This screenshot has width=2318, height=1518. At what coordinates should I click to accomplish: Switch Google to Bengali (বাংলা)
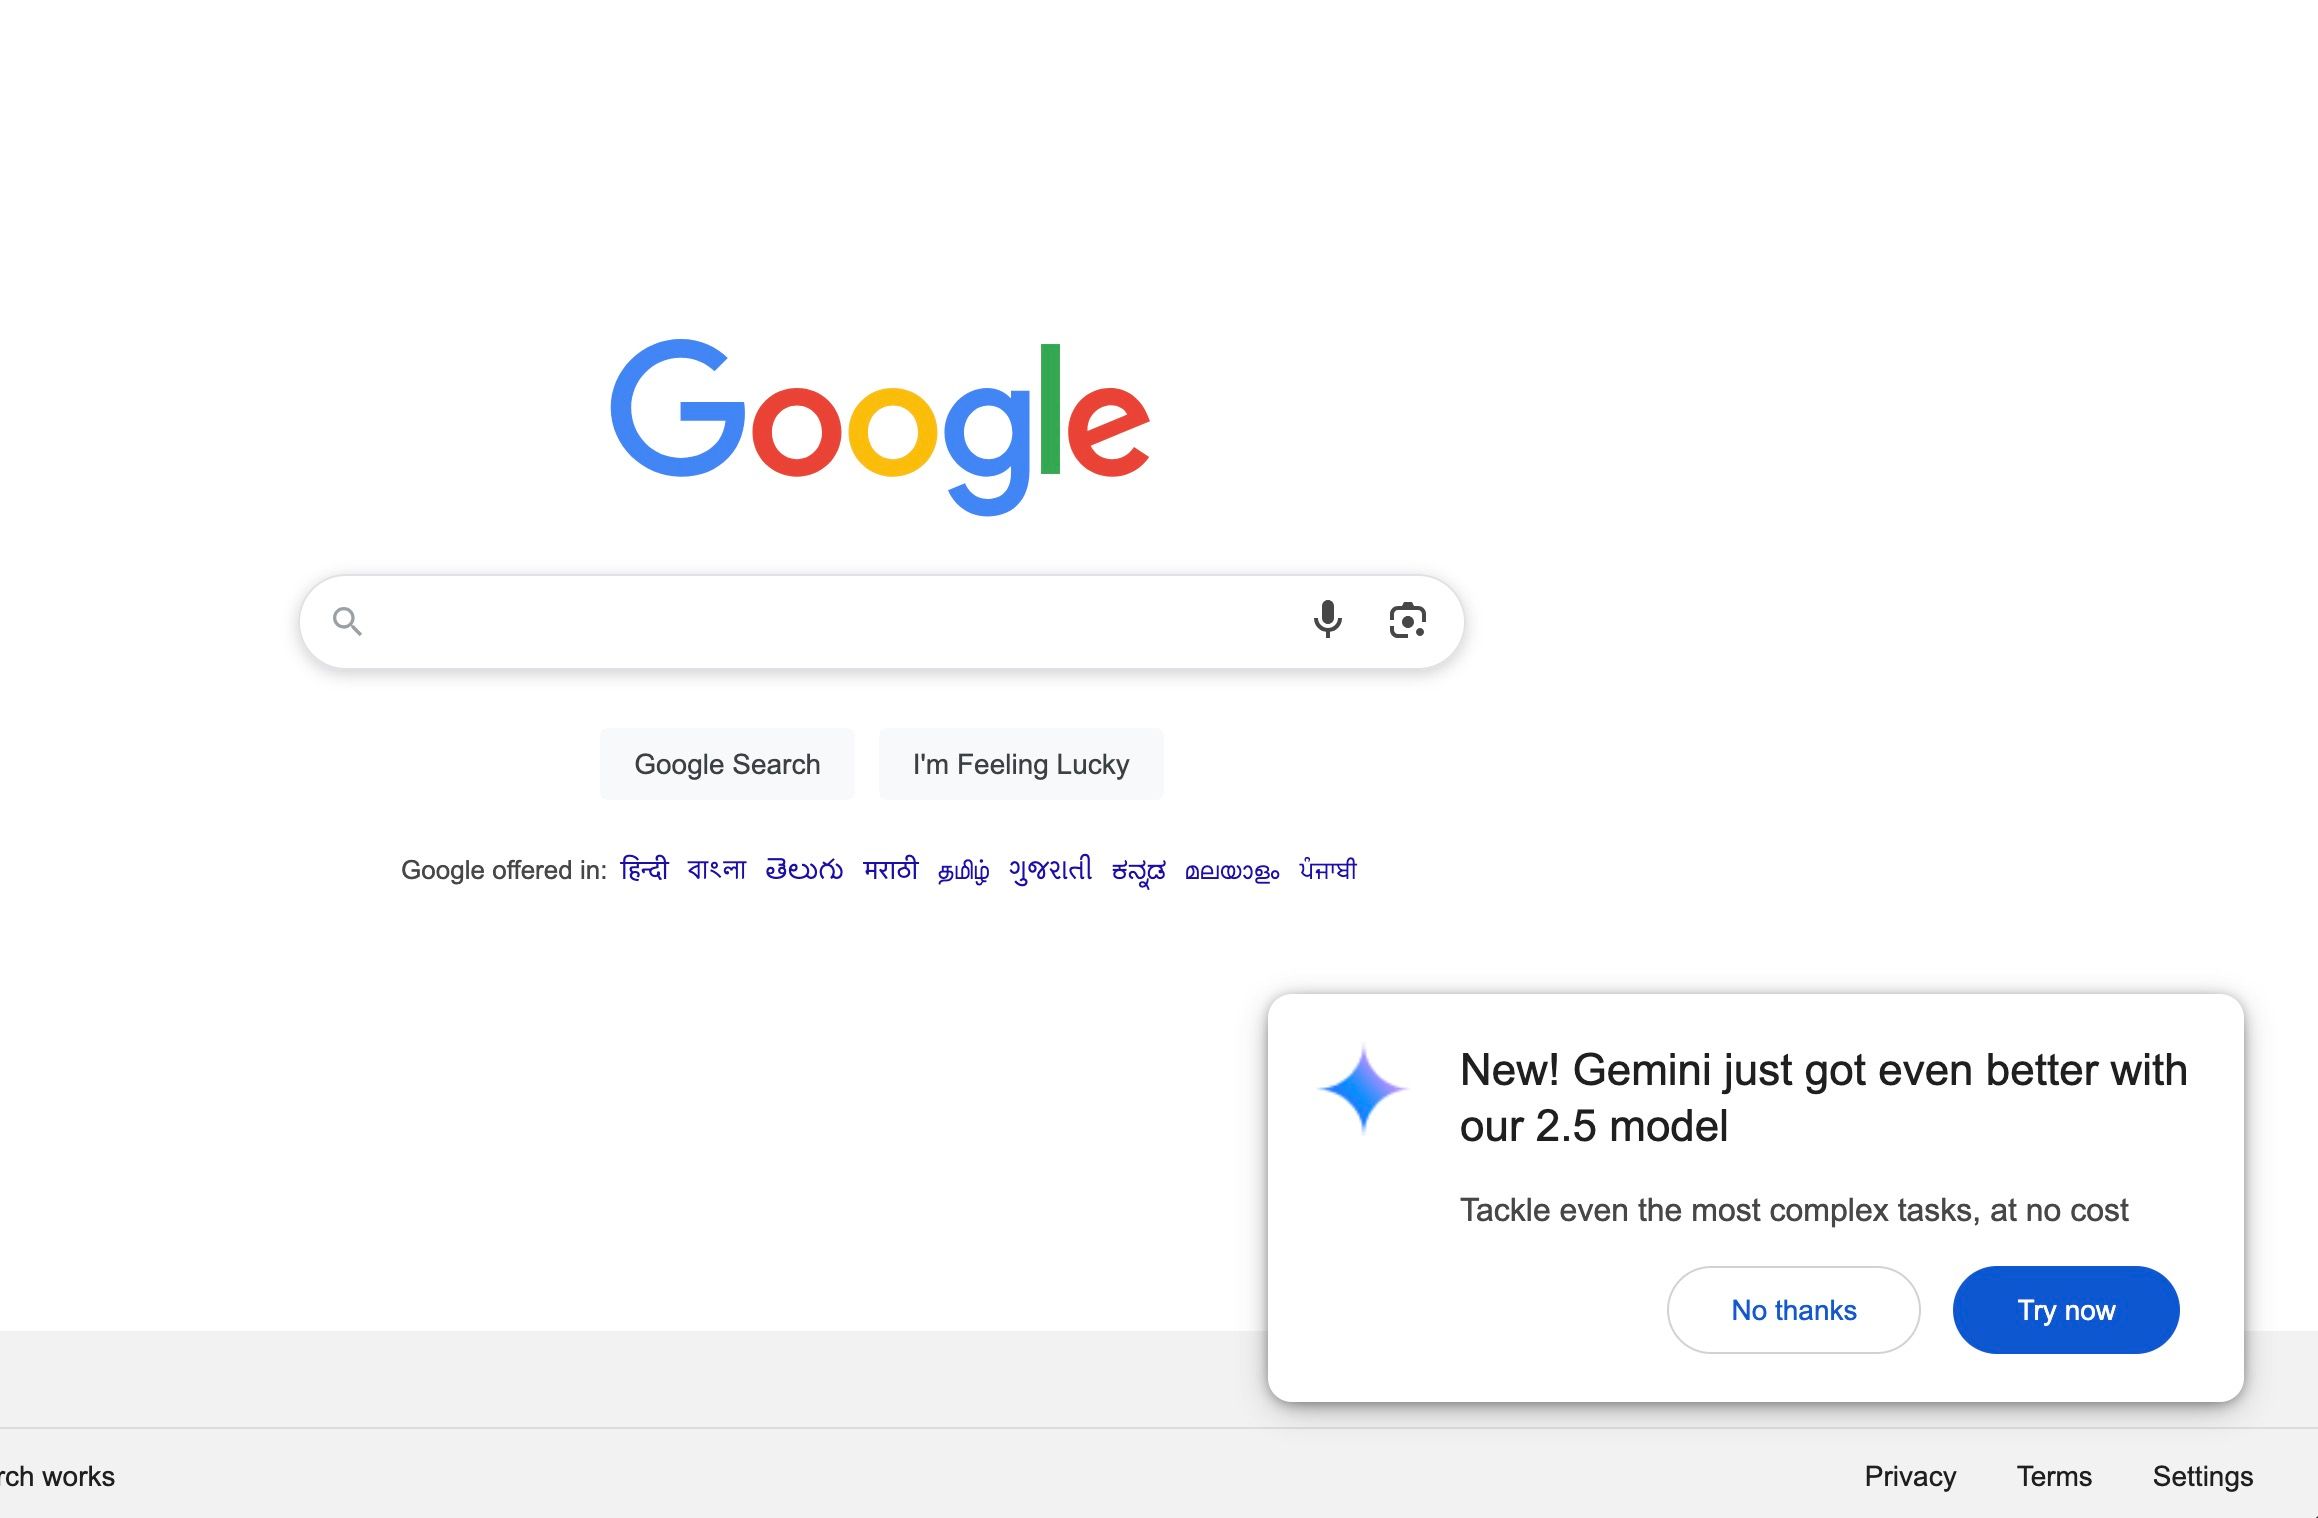pos(716,869)
